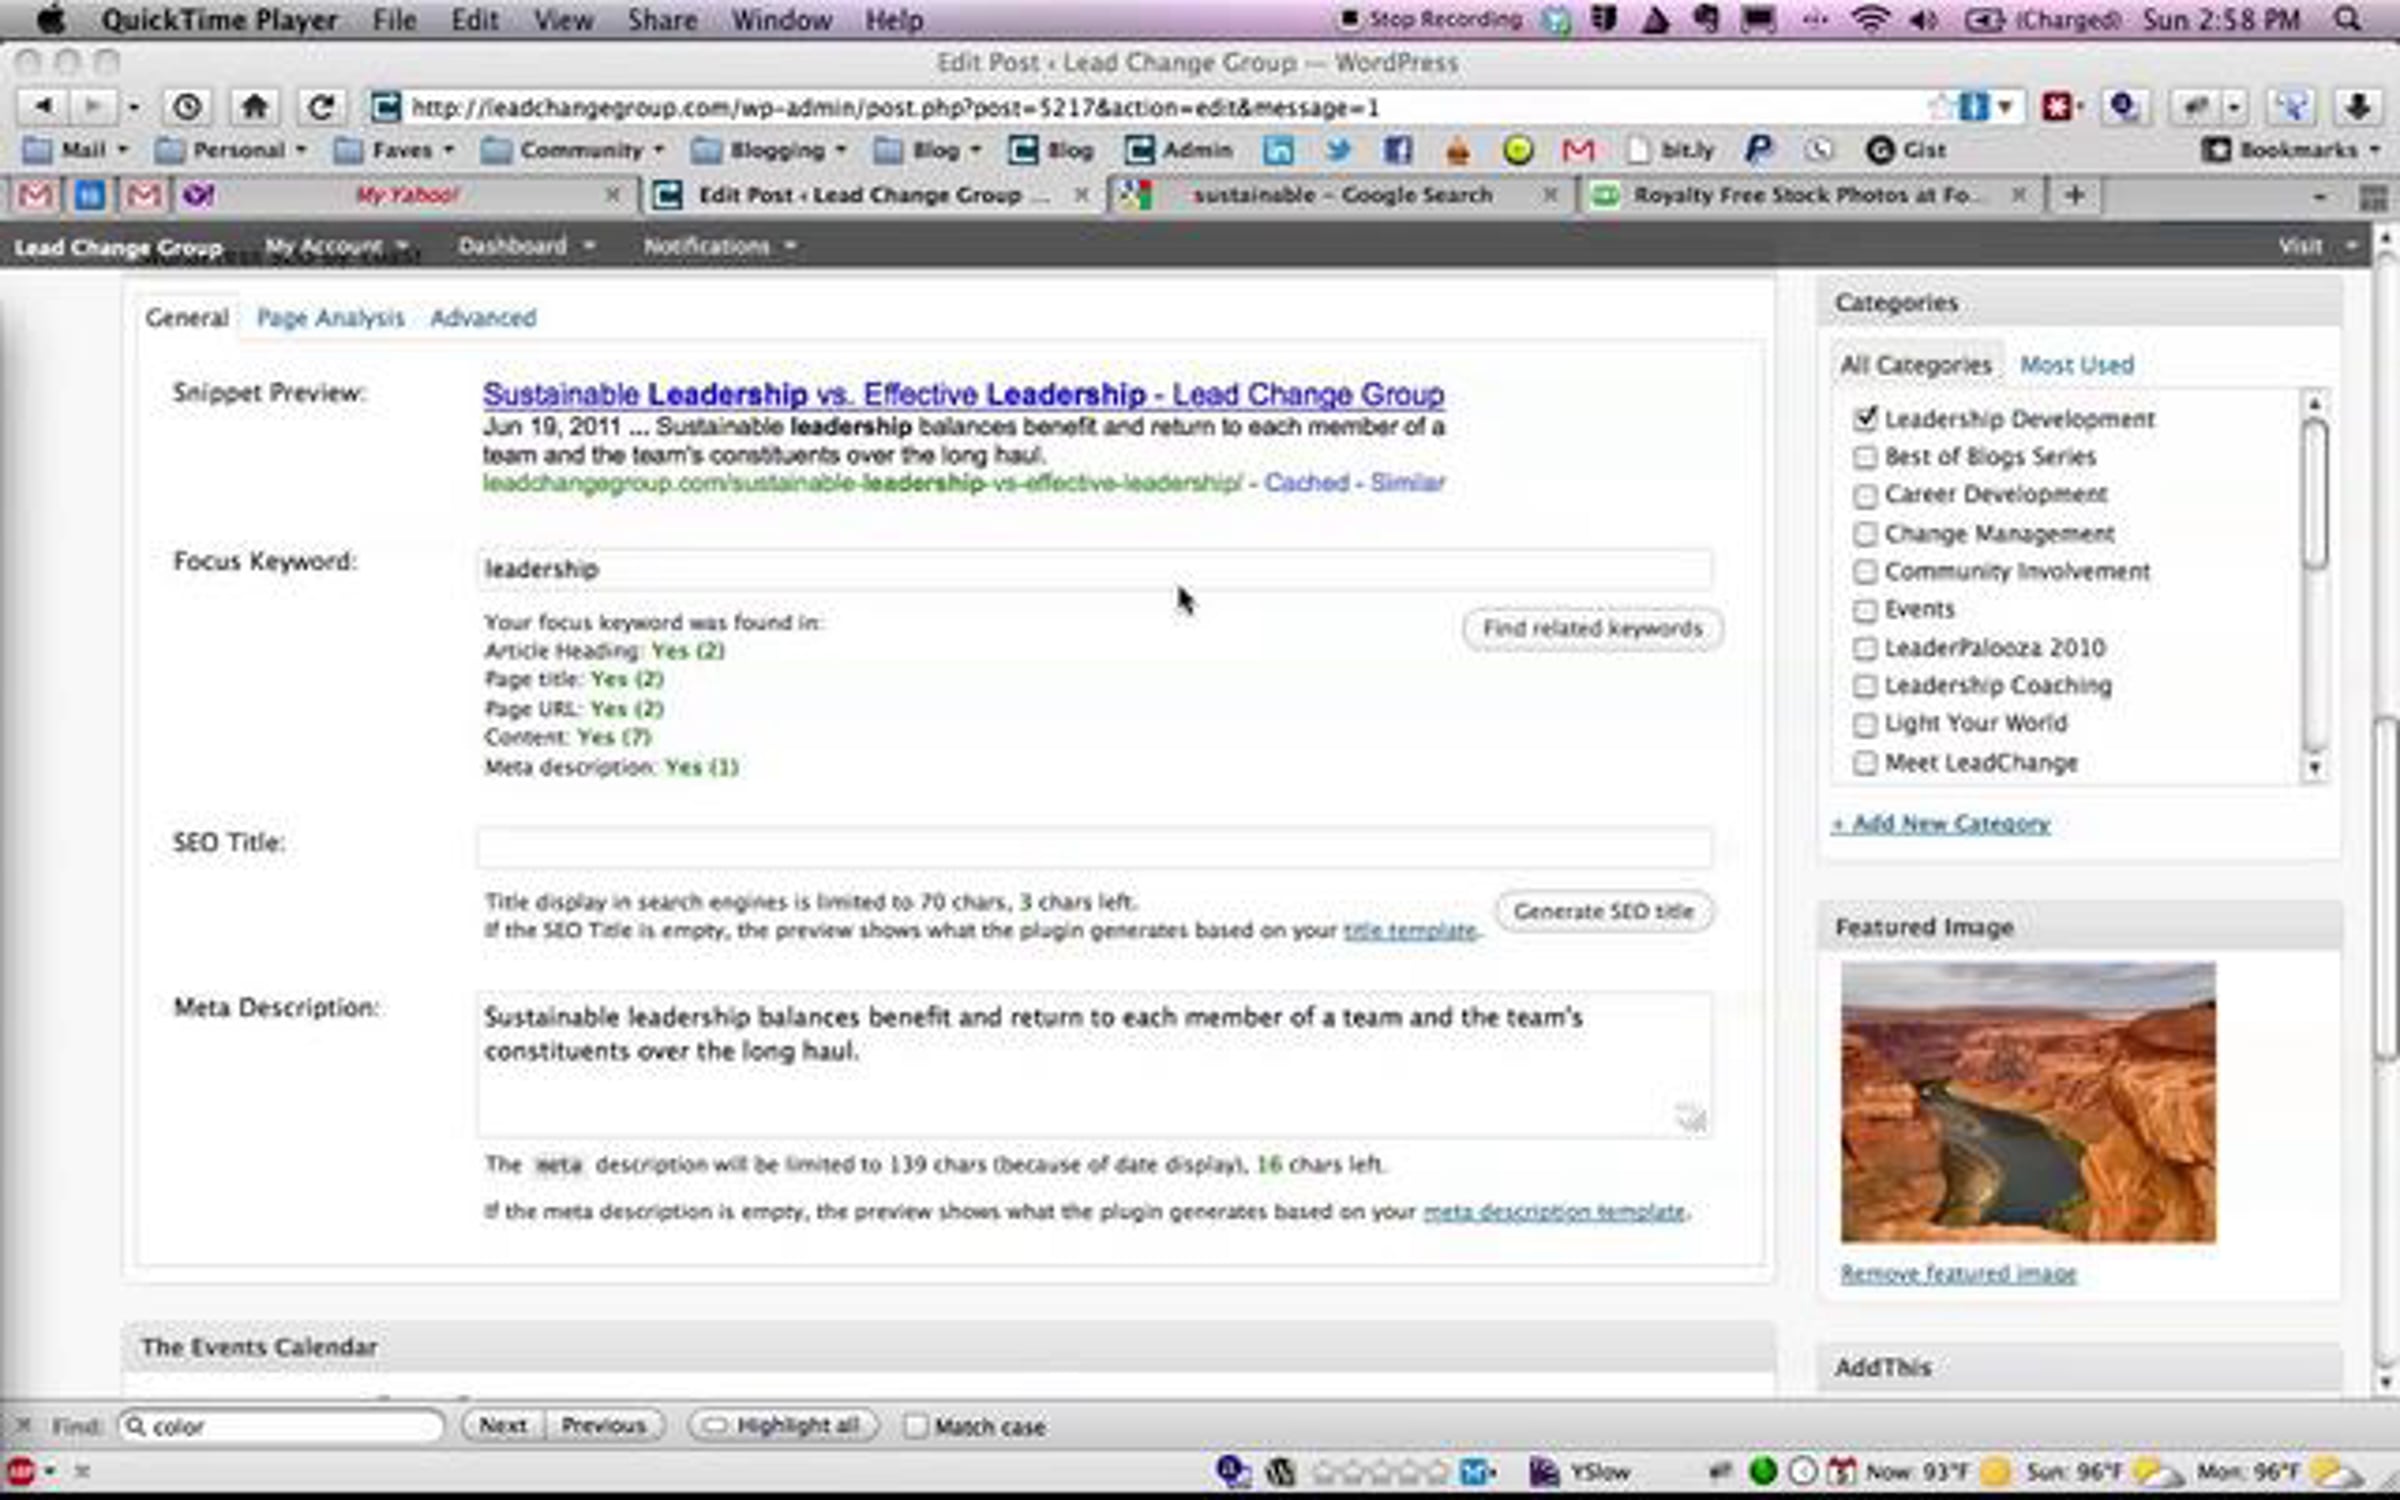Open the QuickTime View menu
The image size is (2400, 1500).
coord(562,20)
